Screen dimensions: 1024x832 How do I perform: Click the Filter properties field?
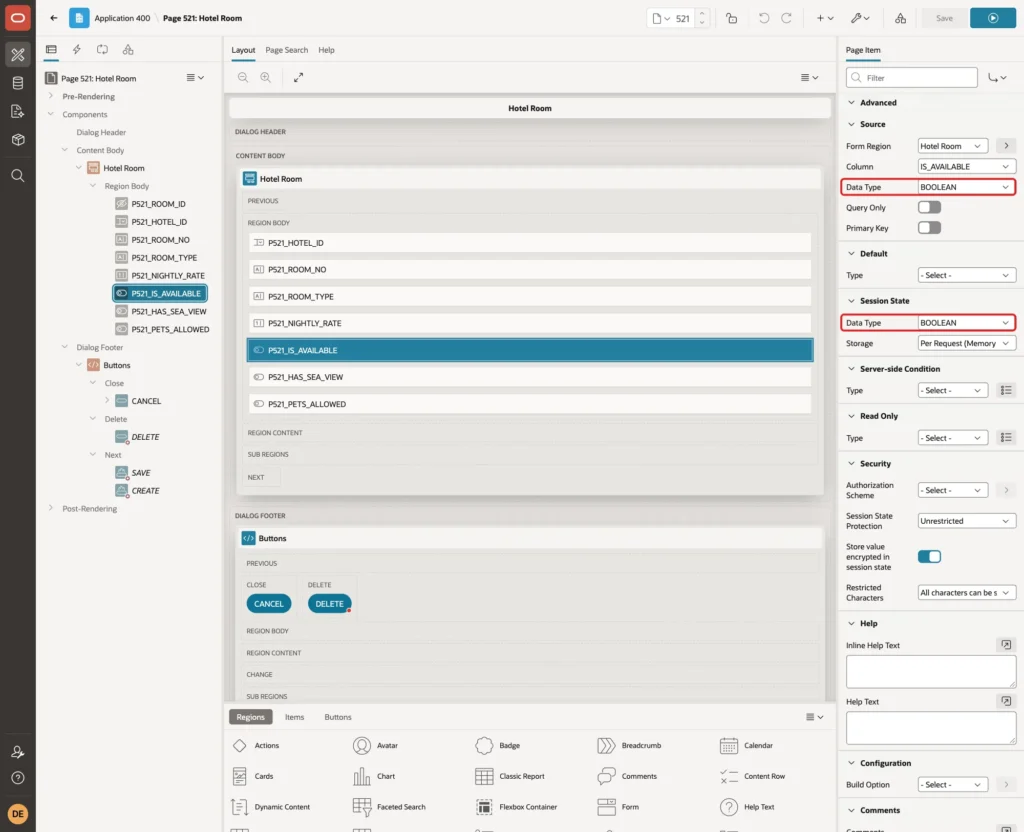pos(912,78)
